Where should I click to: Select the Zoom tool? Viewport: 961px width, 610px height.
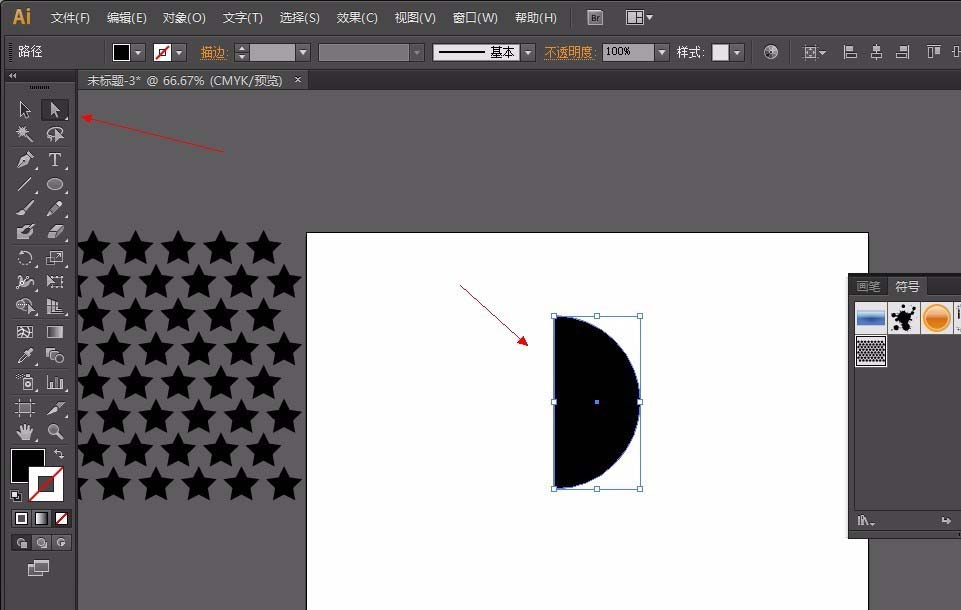[55, 431]
